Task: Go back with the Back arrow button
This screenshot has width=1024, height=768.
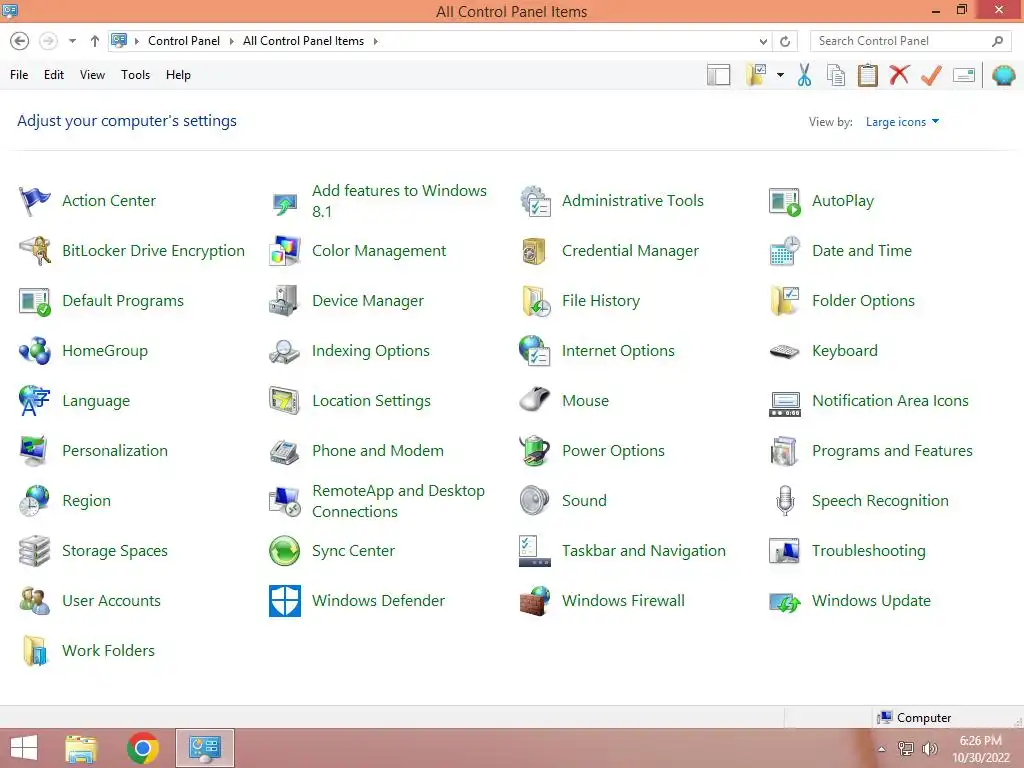Action: (20, 41)
